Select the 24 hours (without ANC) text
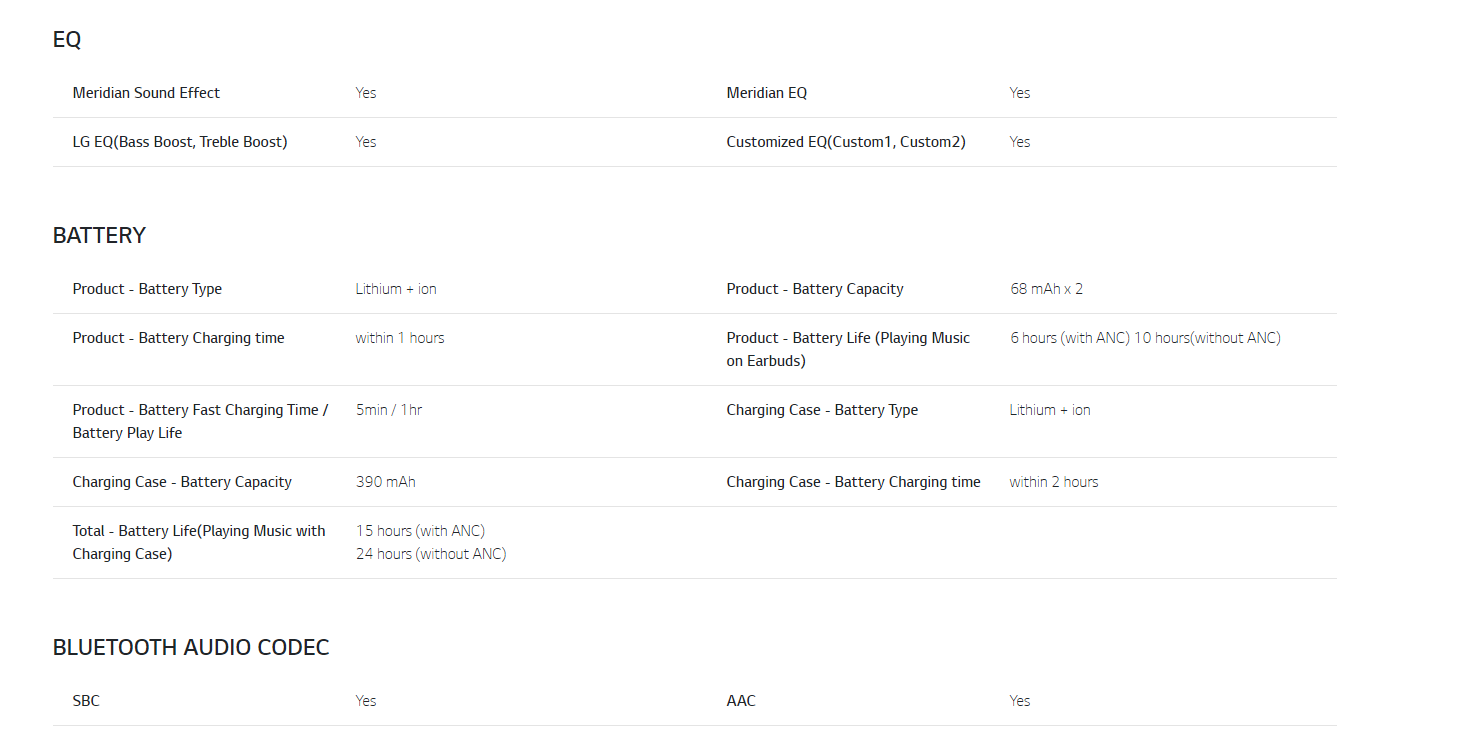 point(431,554)
